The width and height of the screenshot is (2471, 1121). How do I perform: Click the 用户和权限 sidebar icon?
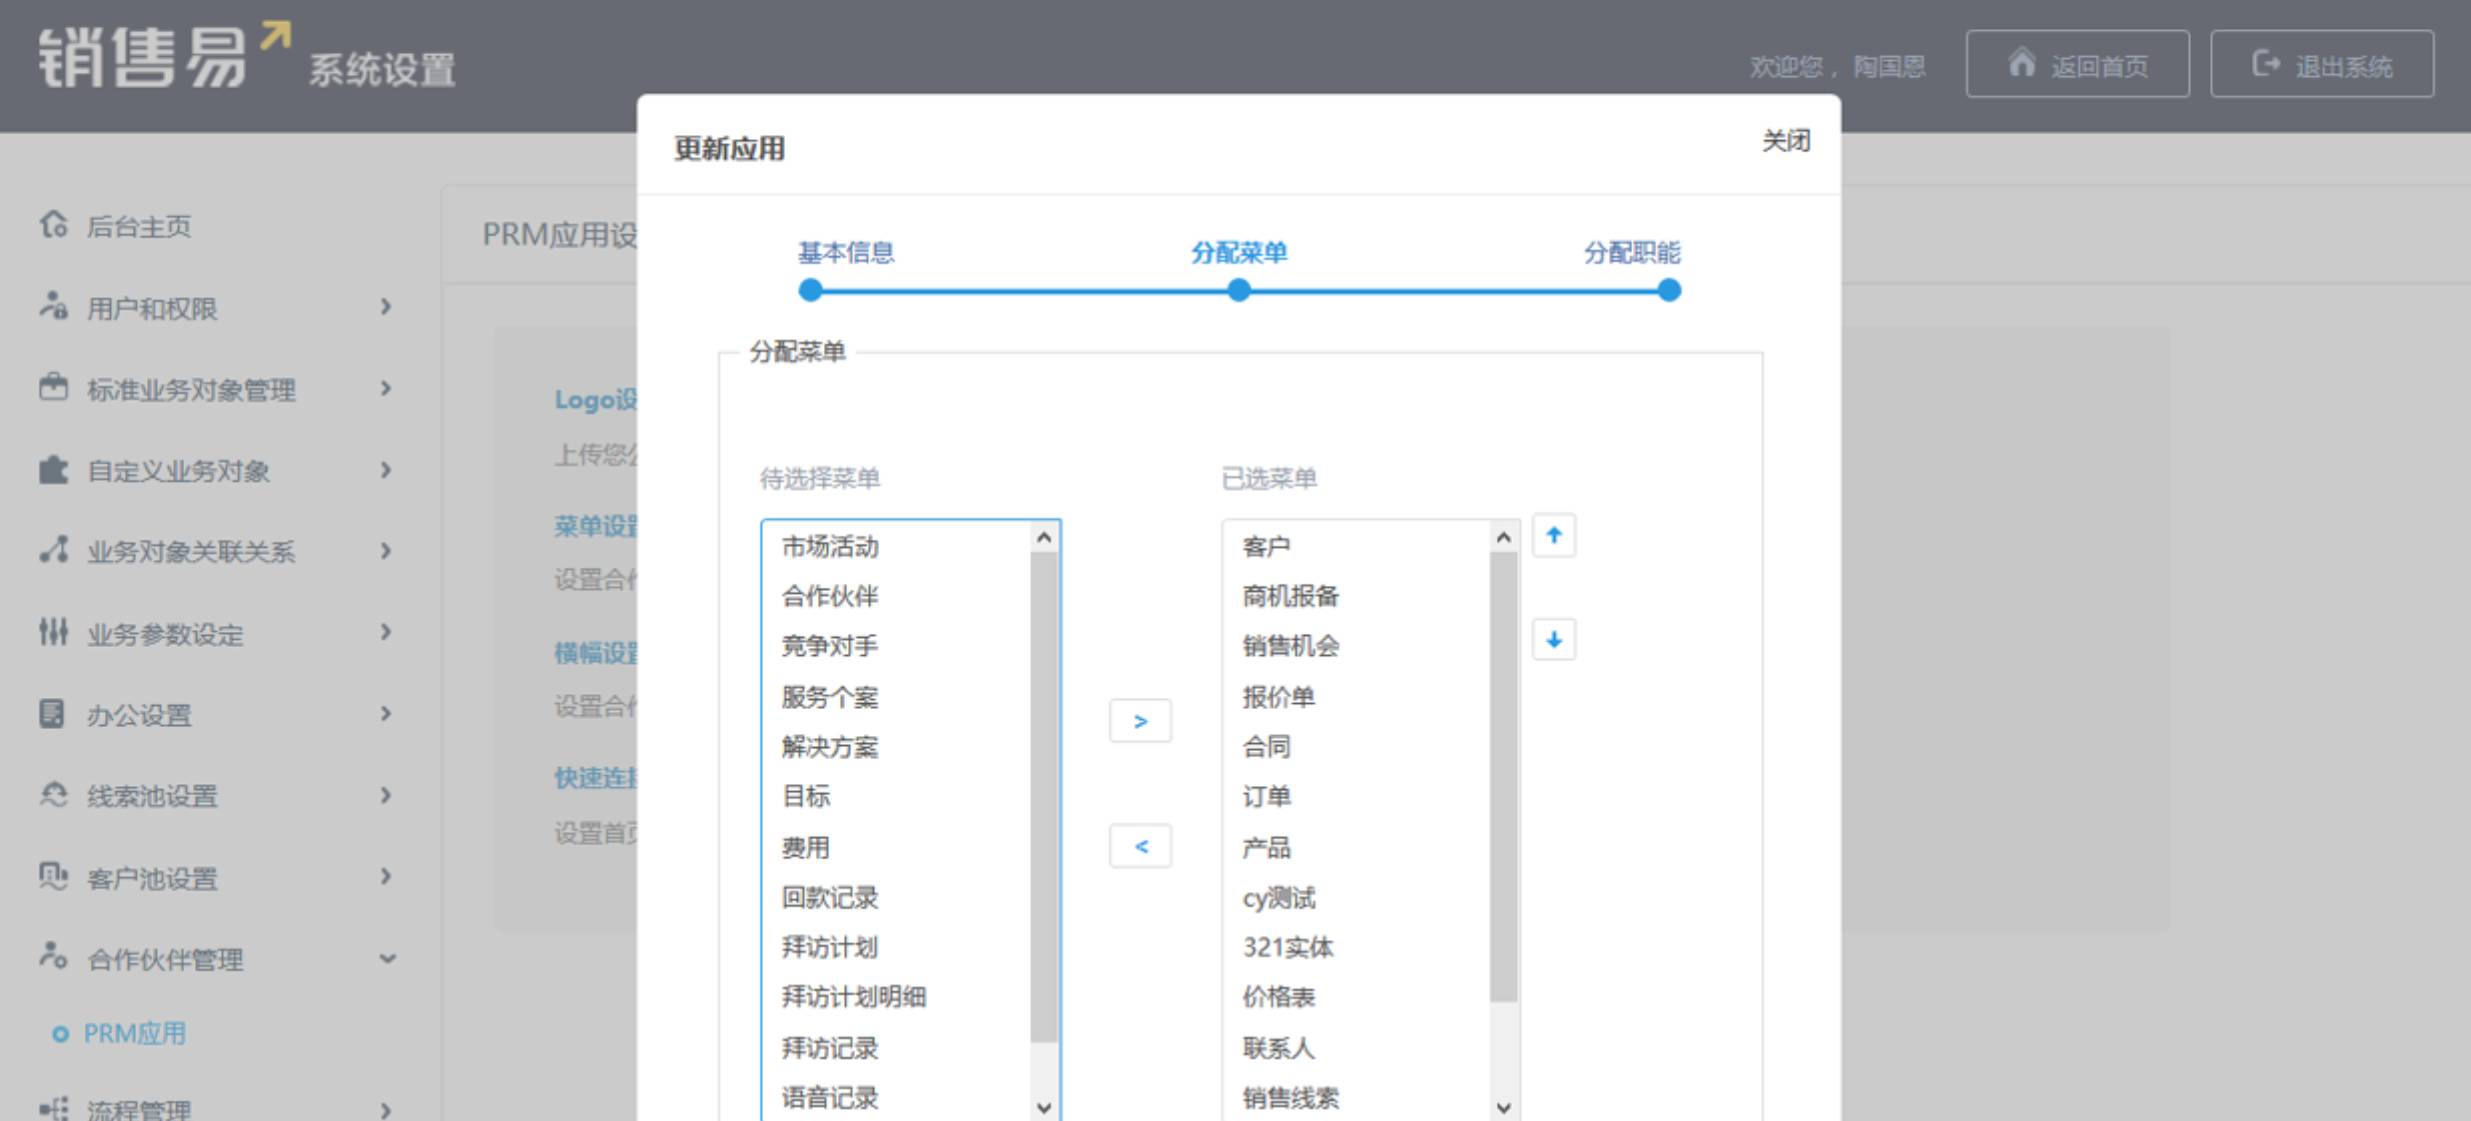[x=53, y=306]
